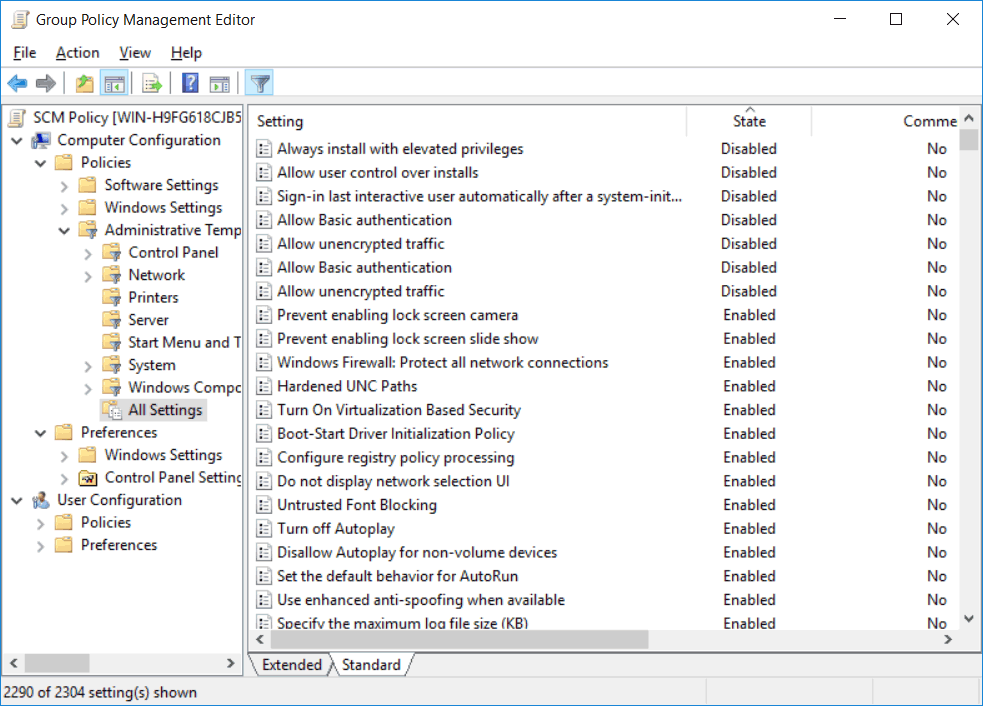Switch to the Extended tab
Image resolution: width=983 pixels, height=706 pixels.
tap(292, 665)
